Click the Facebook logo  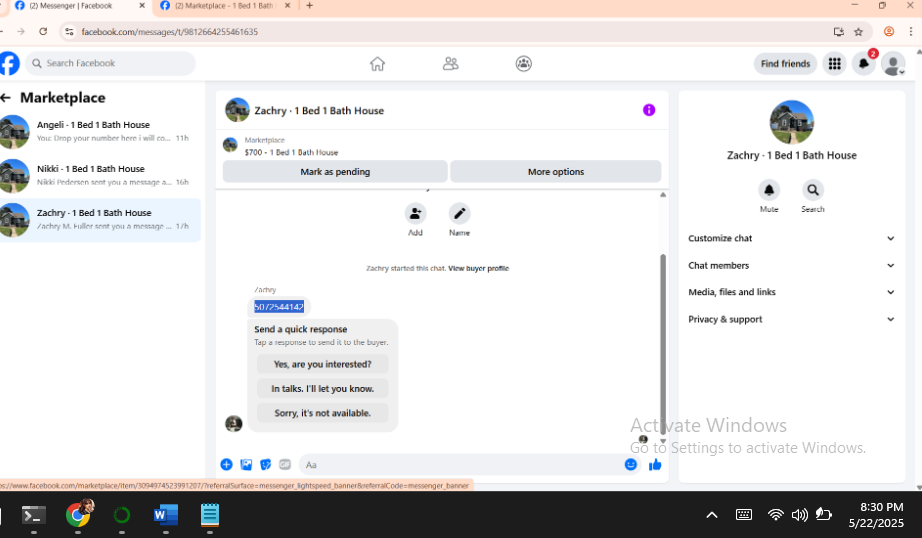coord(9,64)
